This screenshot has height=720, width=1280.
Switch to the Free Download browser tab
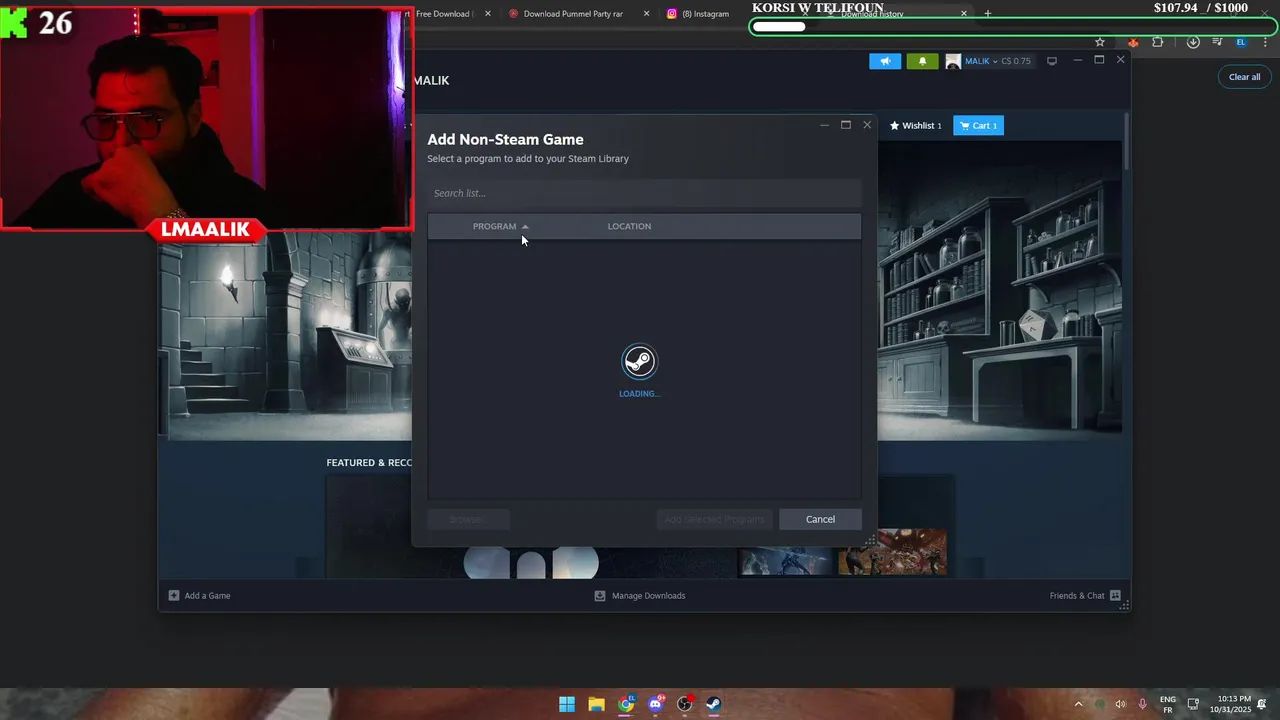pos(445,14)
